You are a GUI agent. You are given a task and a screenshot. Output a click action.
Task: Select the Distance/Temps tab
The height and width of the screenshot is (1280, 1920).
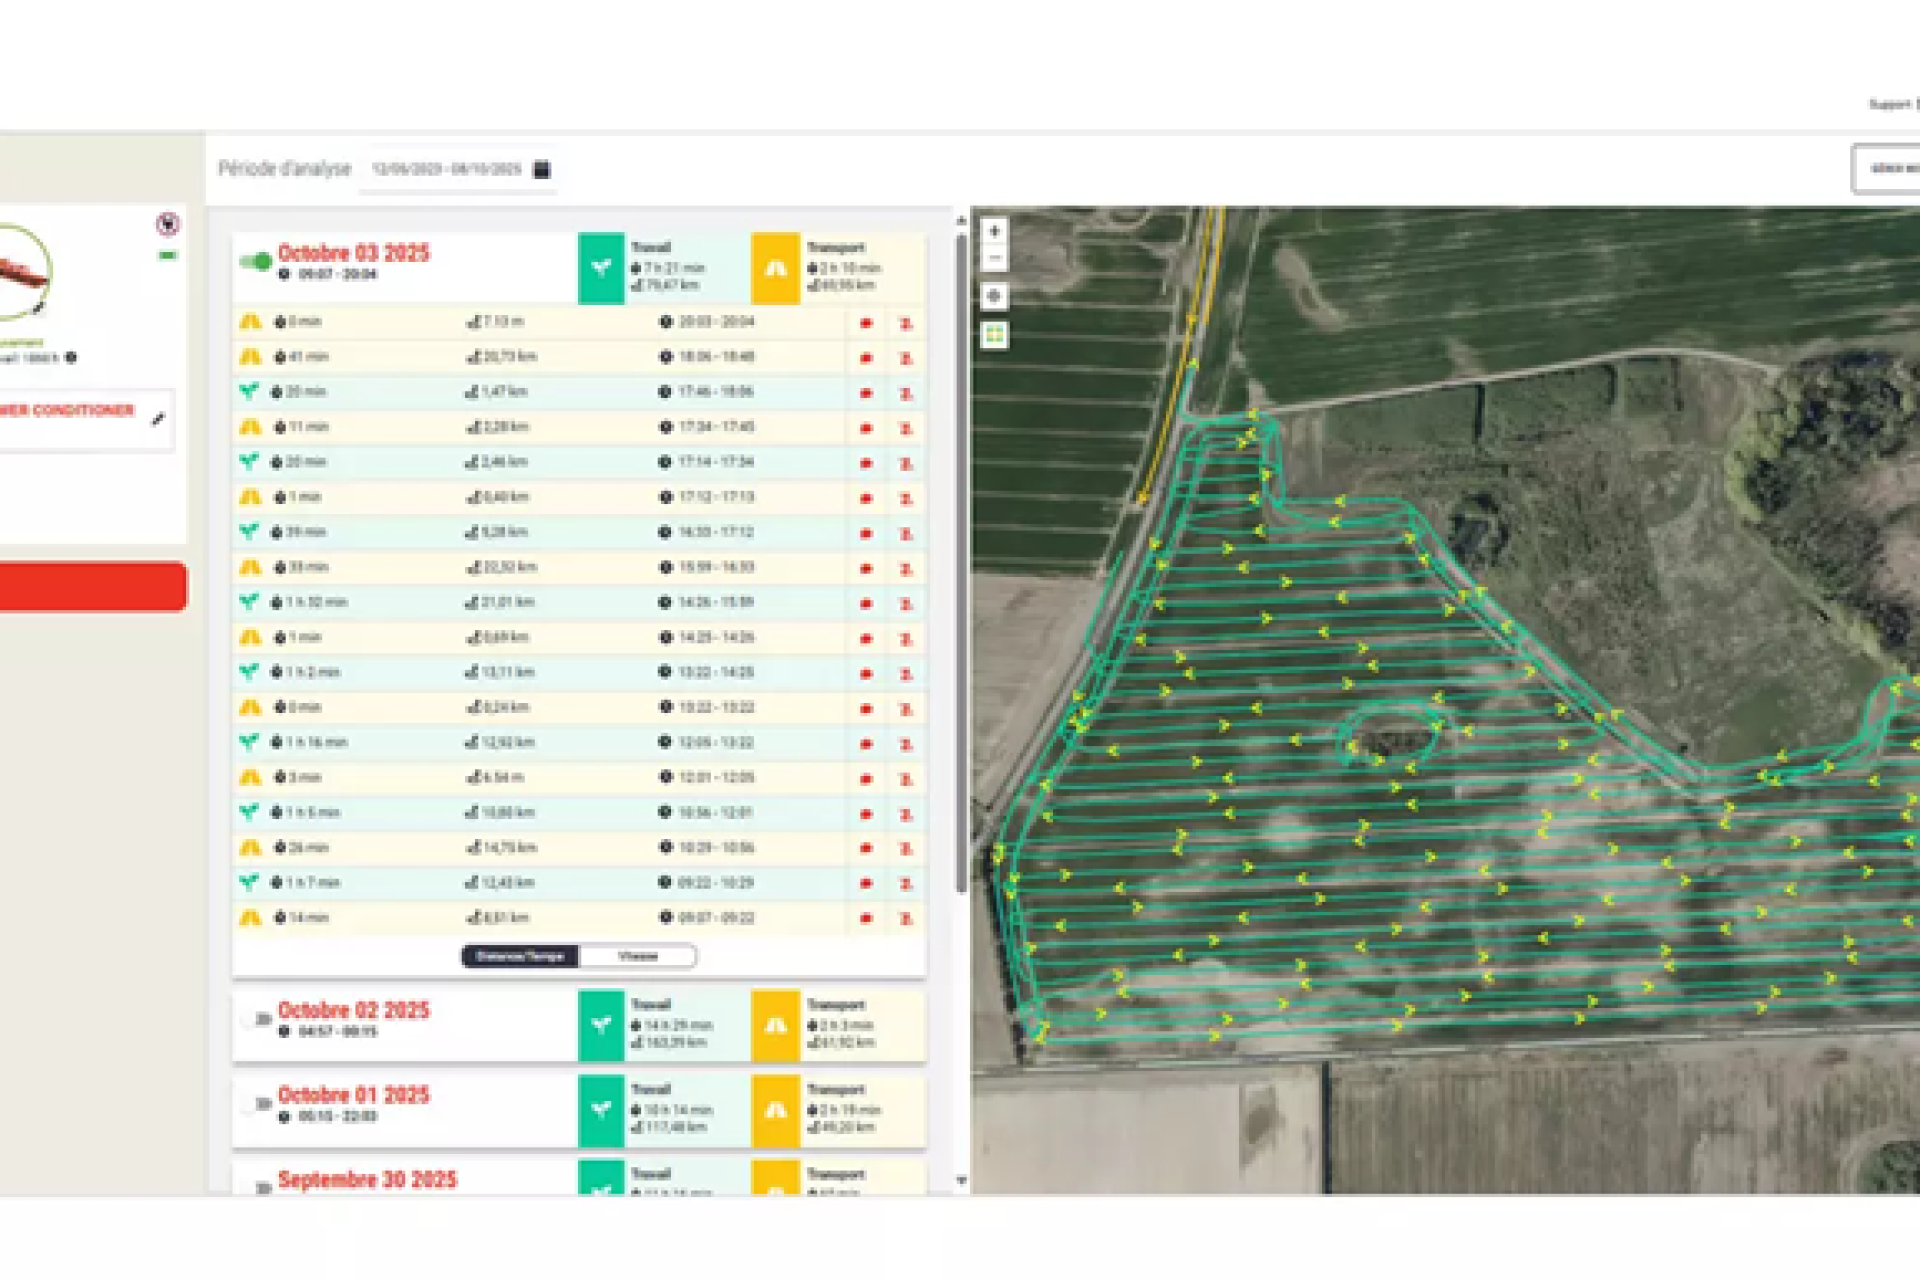(520, 956)
